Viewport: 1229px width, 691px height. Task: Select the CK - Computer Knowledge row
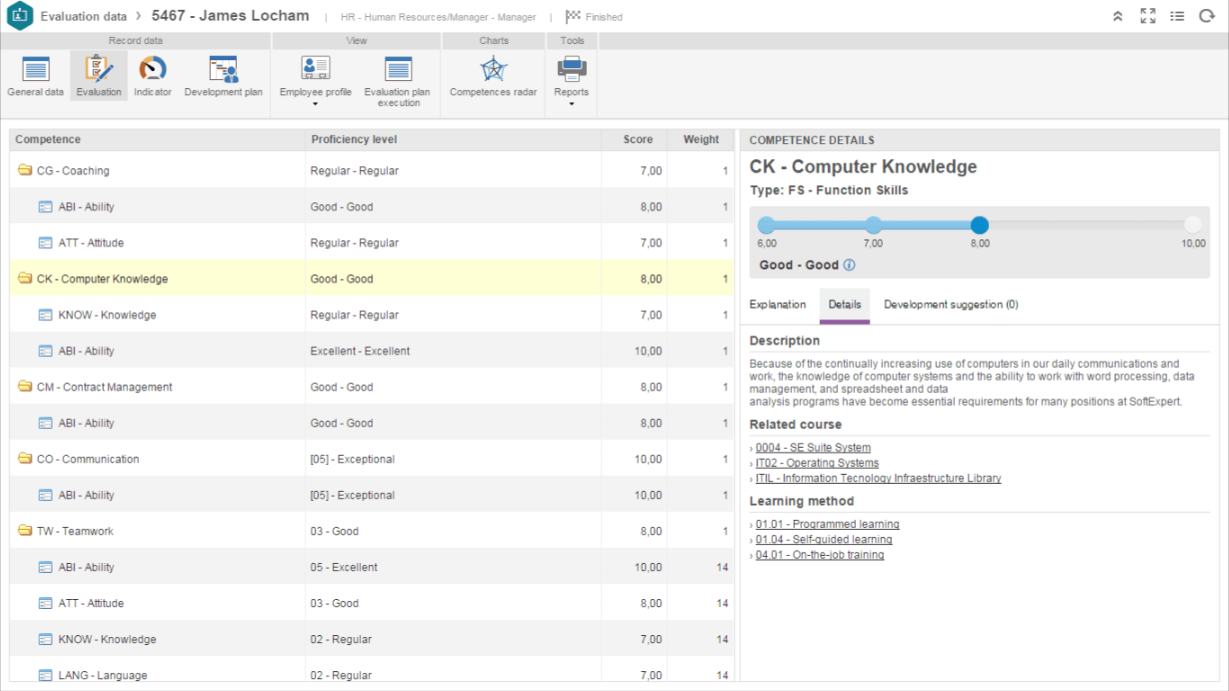(372, 279)
